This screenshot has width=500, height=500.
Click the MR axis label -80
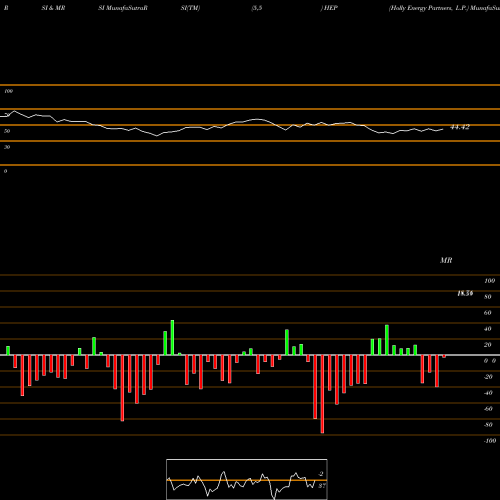tap(488, 425)
